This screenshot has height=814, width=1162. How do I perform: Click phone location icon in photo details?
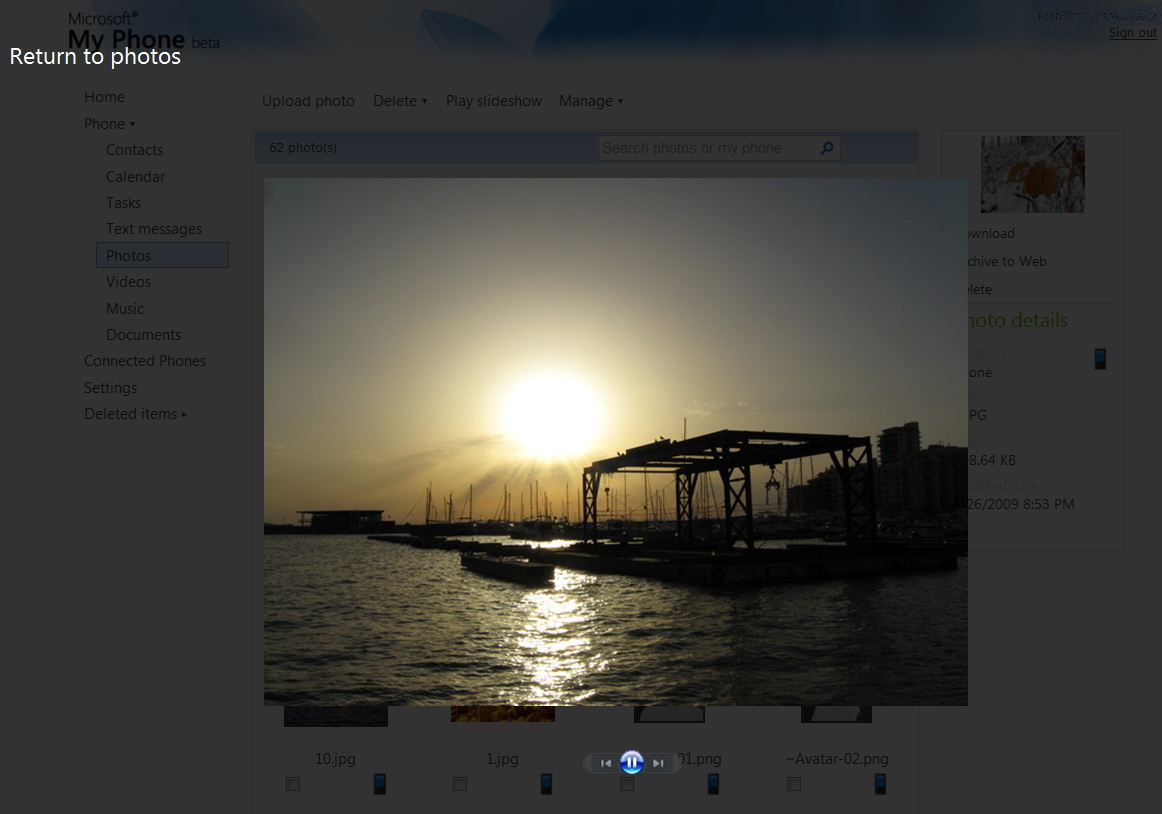1100,359
